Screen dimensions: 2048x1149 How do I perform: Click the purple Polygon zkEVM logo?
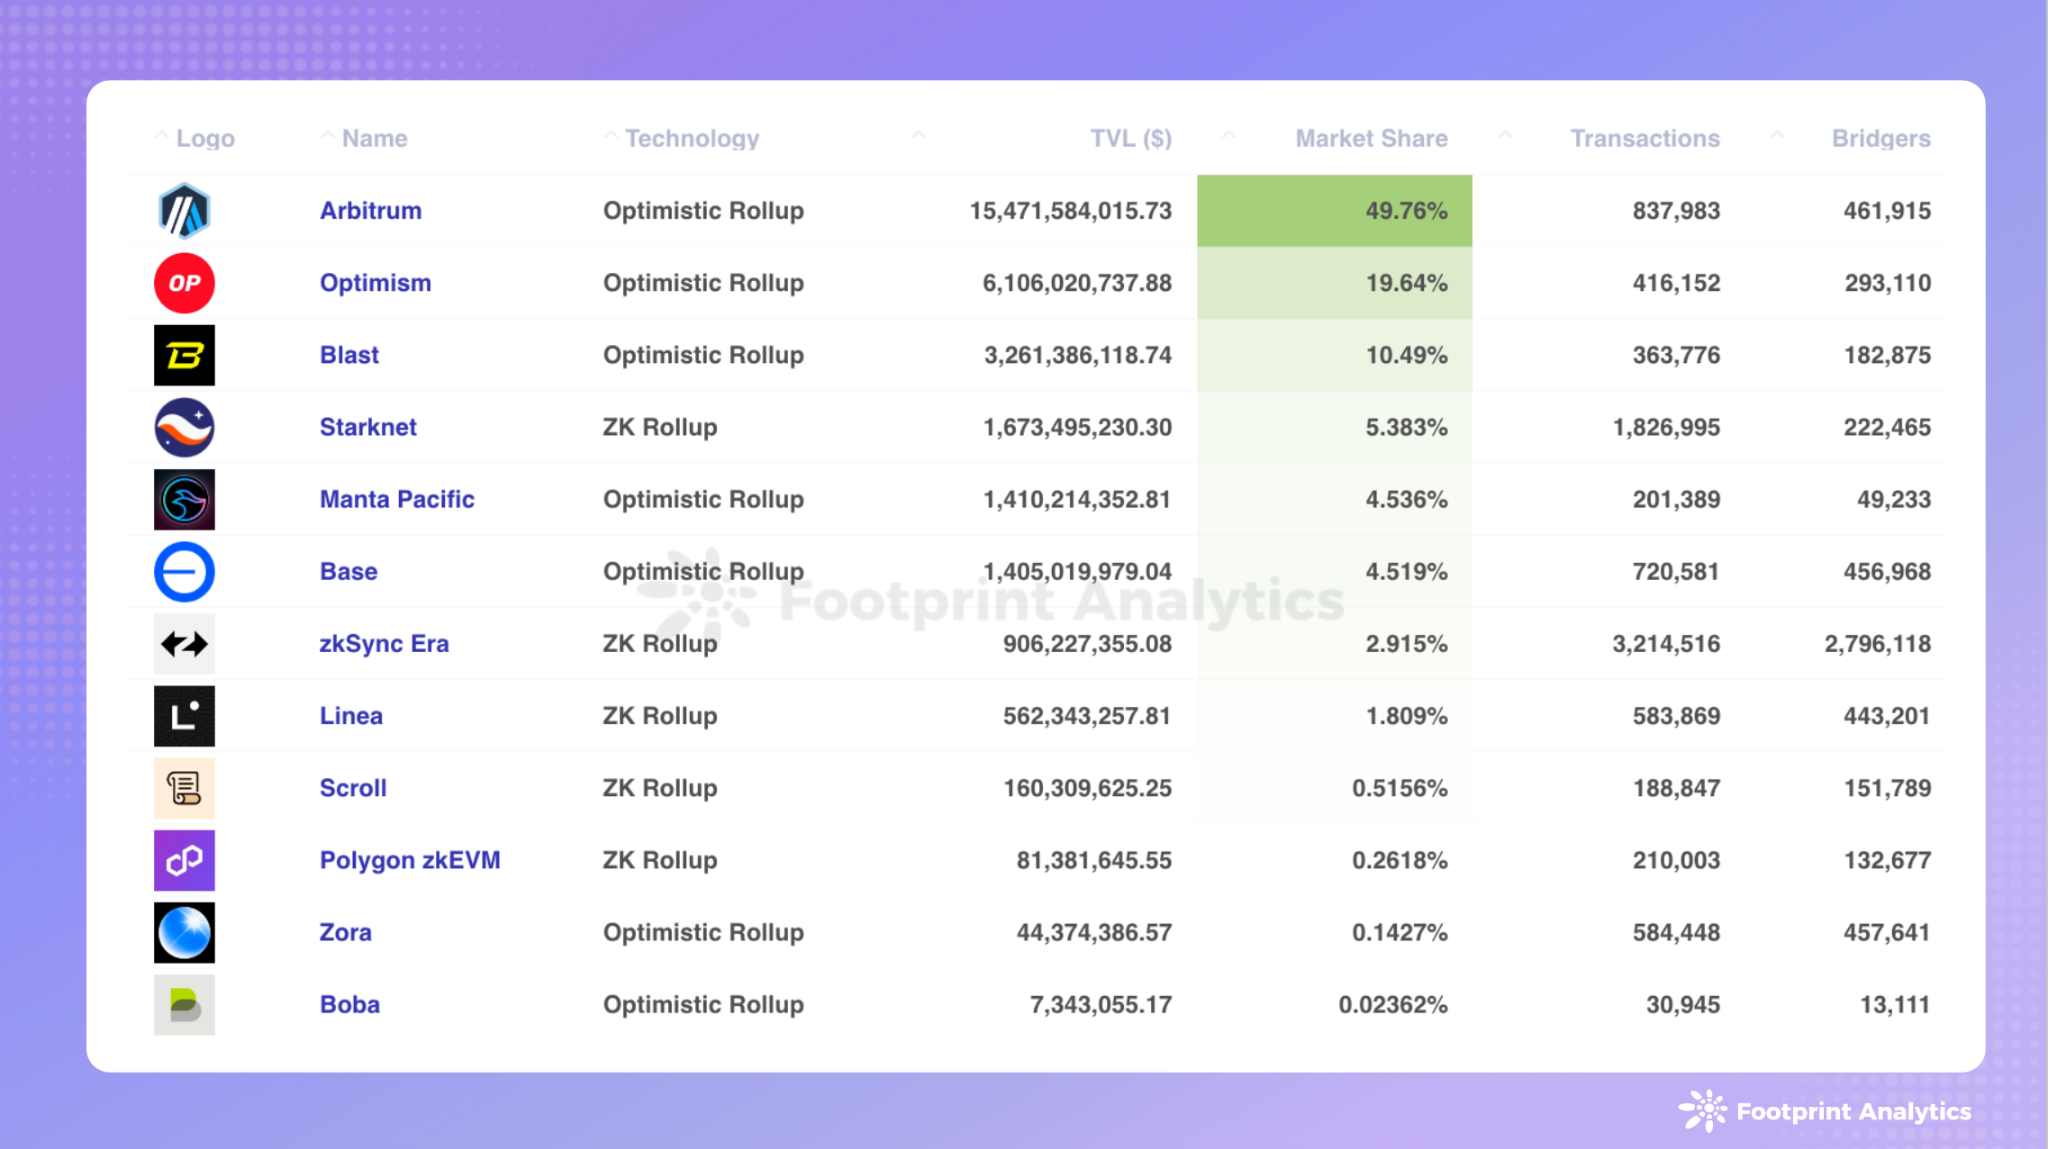point(184,860)
